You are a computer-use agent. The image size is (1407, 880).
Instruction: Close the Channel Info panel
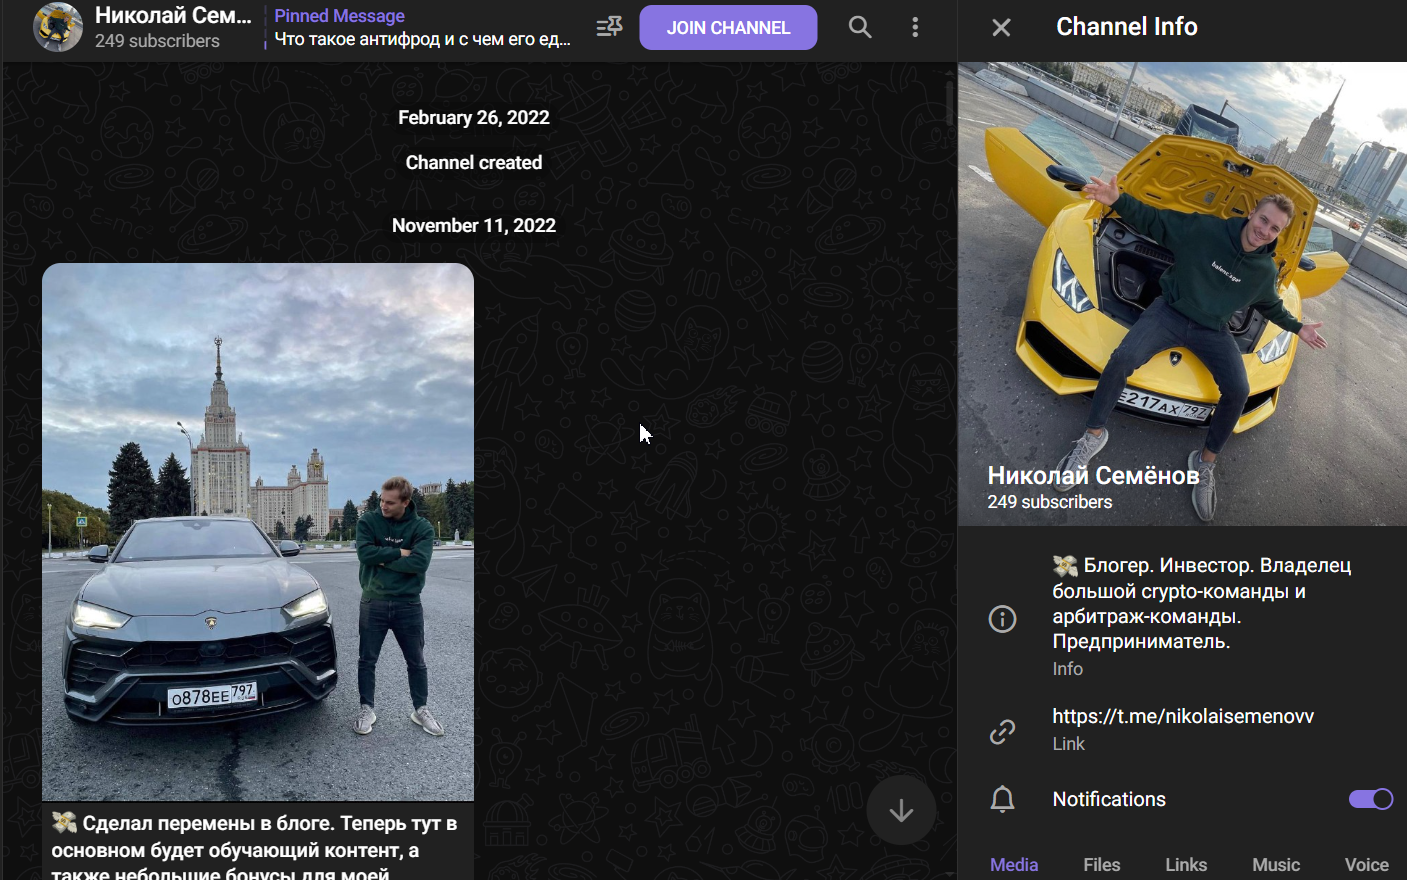pyautogui.click(x=1001, y=27)
